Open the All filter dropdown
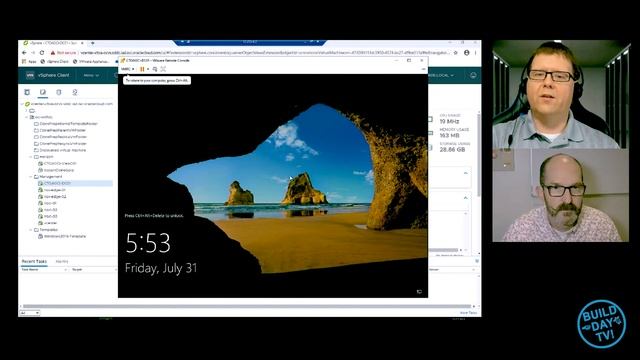The height and width of the screenshot is (360, 640). pos(29,313)
